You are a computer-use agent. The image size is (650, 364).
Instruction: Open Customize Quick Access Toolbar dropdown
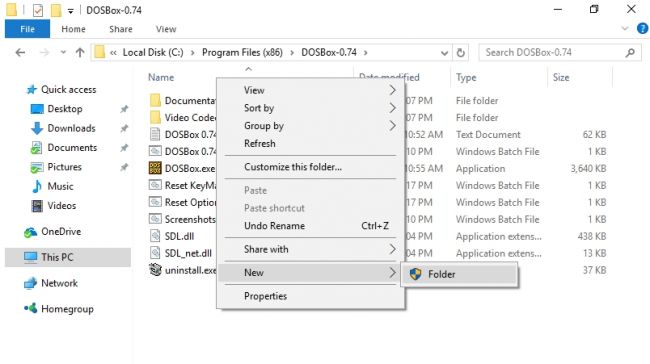[70, 11]
